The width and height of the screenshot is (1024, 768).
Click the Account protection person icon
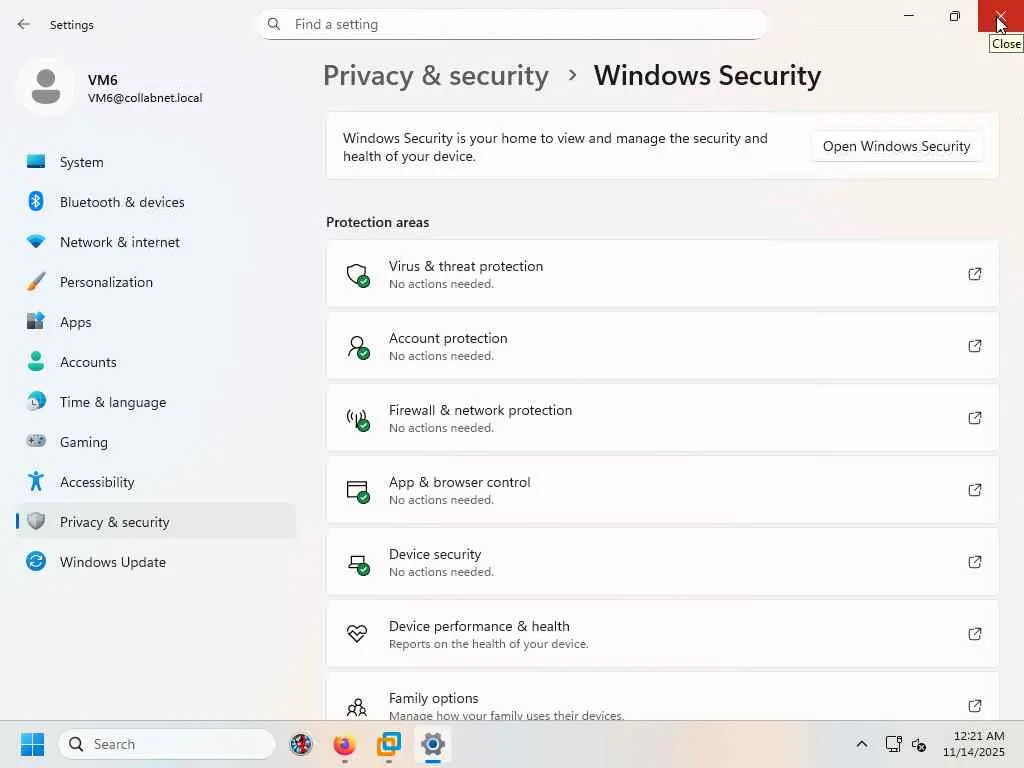click(357, 346)
